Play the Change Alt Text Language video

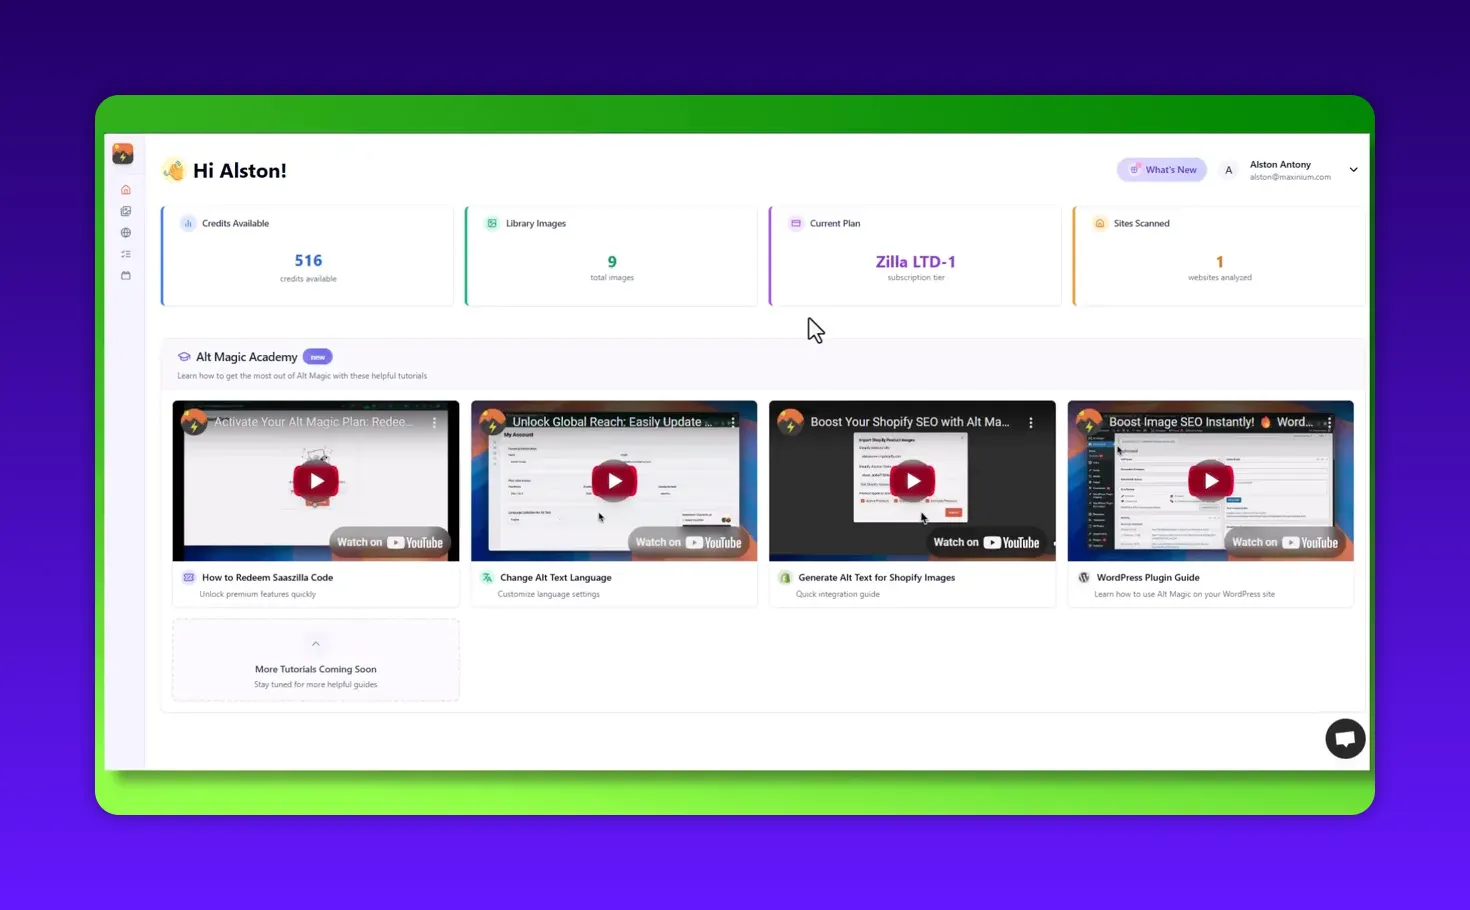click(613, 480)
